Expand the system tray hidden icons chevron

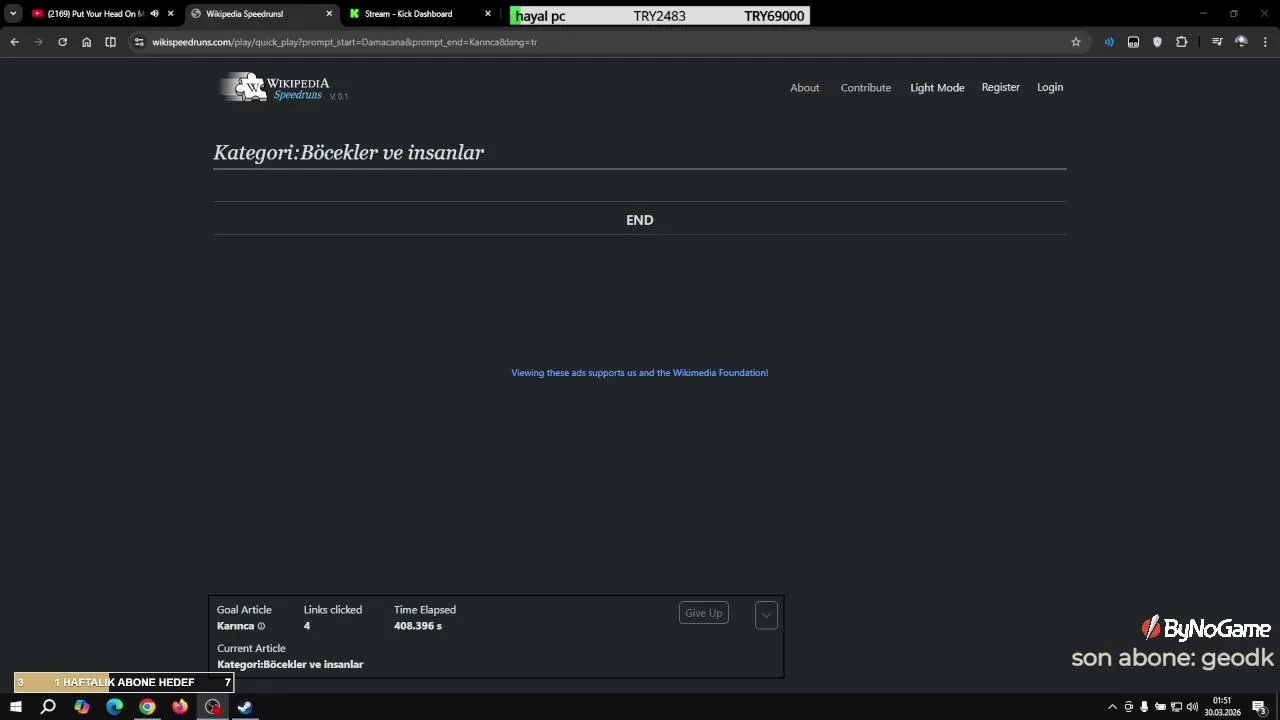(1112, 707)
